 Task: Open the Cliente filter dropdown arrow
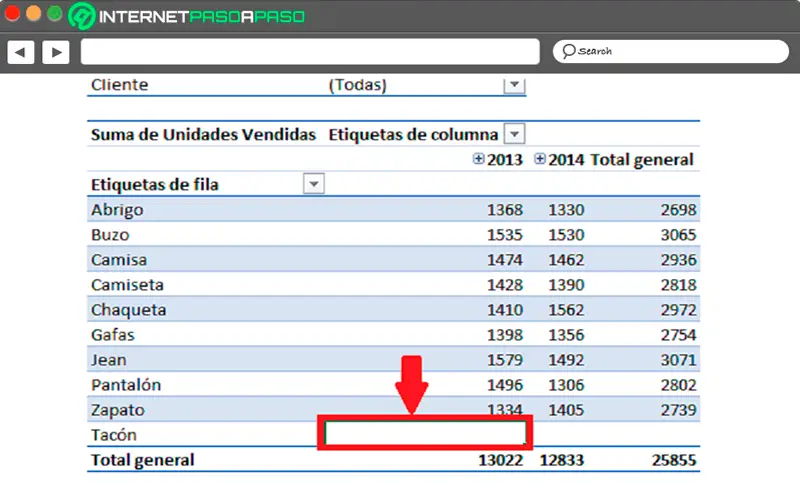coord(514,85)
